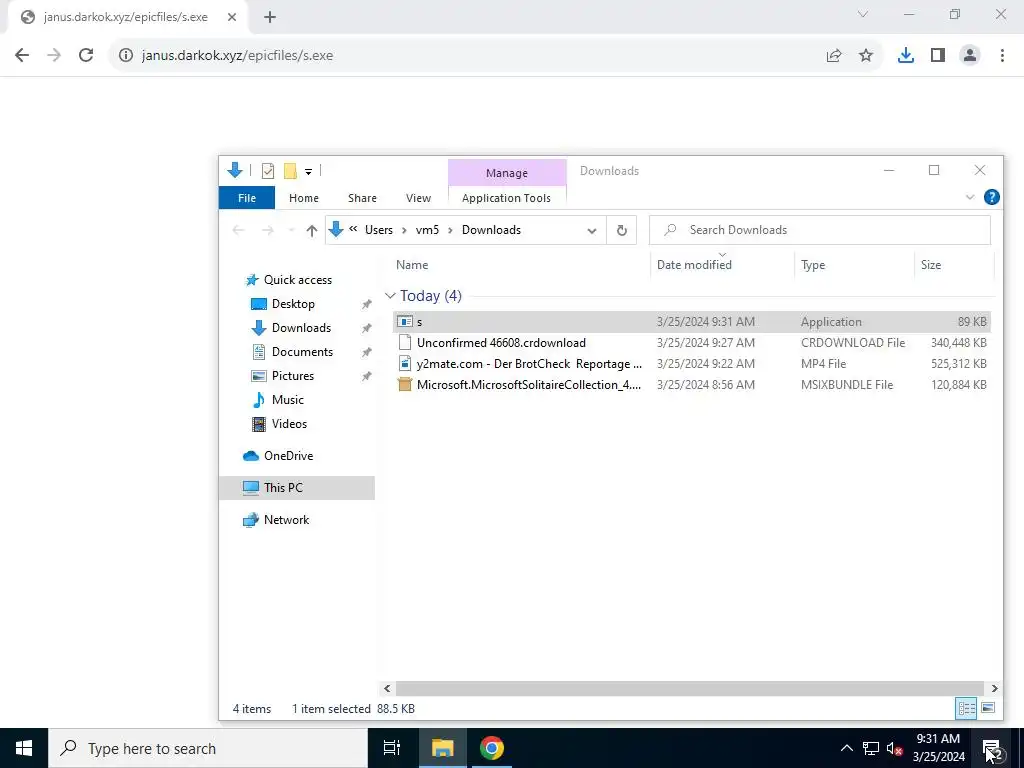
Task: Select This PC in navigation pane
Action: (x=283, y=488)
